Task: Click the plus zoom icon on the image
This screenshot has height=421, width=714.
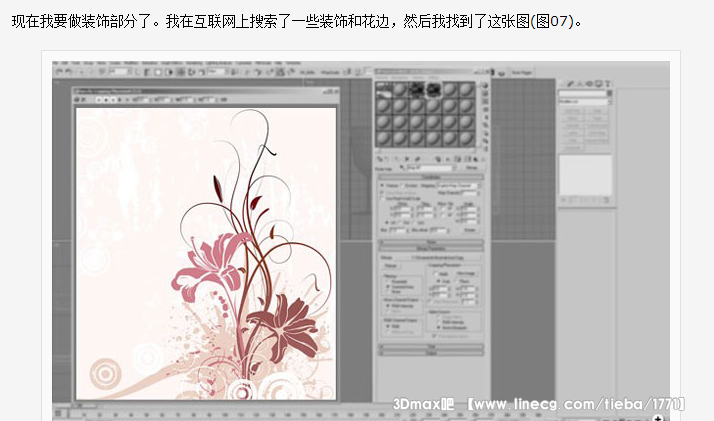Action: (x=658, y=418)
